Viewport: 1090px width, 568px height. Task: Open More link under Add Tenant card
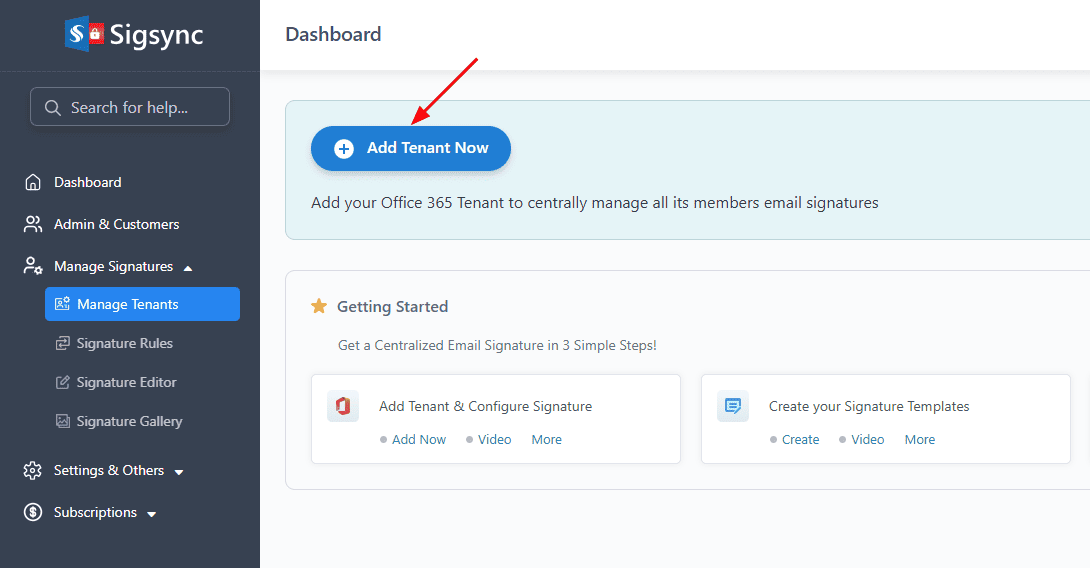click(x=546, y=439)
